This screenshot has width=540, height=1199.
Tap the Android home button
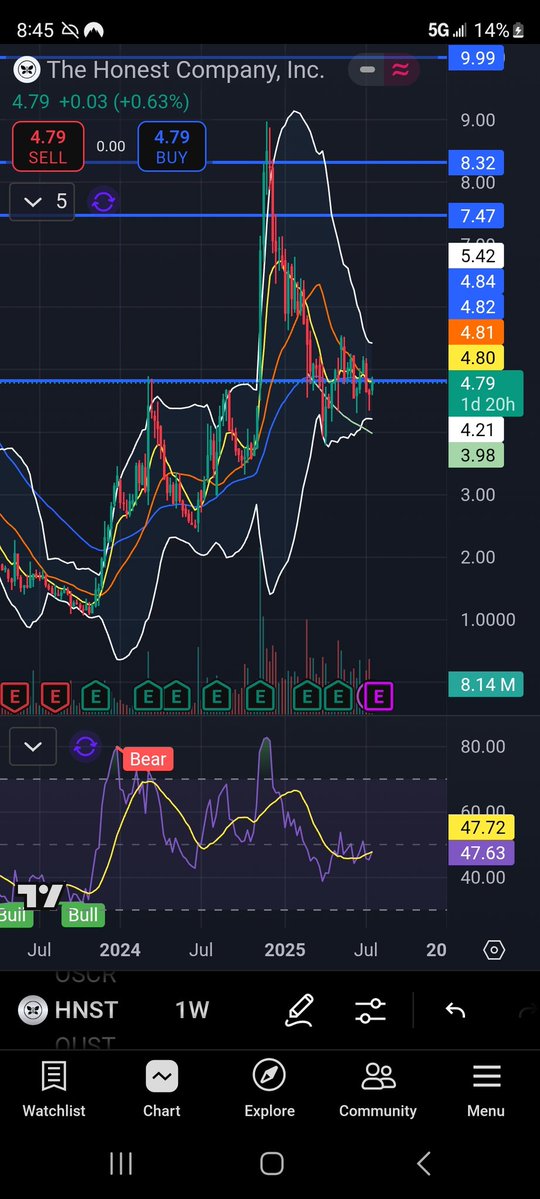pyautogui.click(x=272, y=1163)
